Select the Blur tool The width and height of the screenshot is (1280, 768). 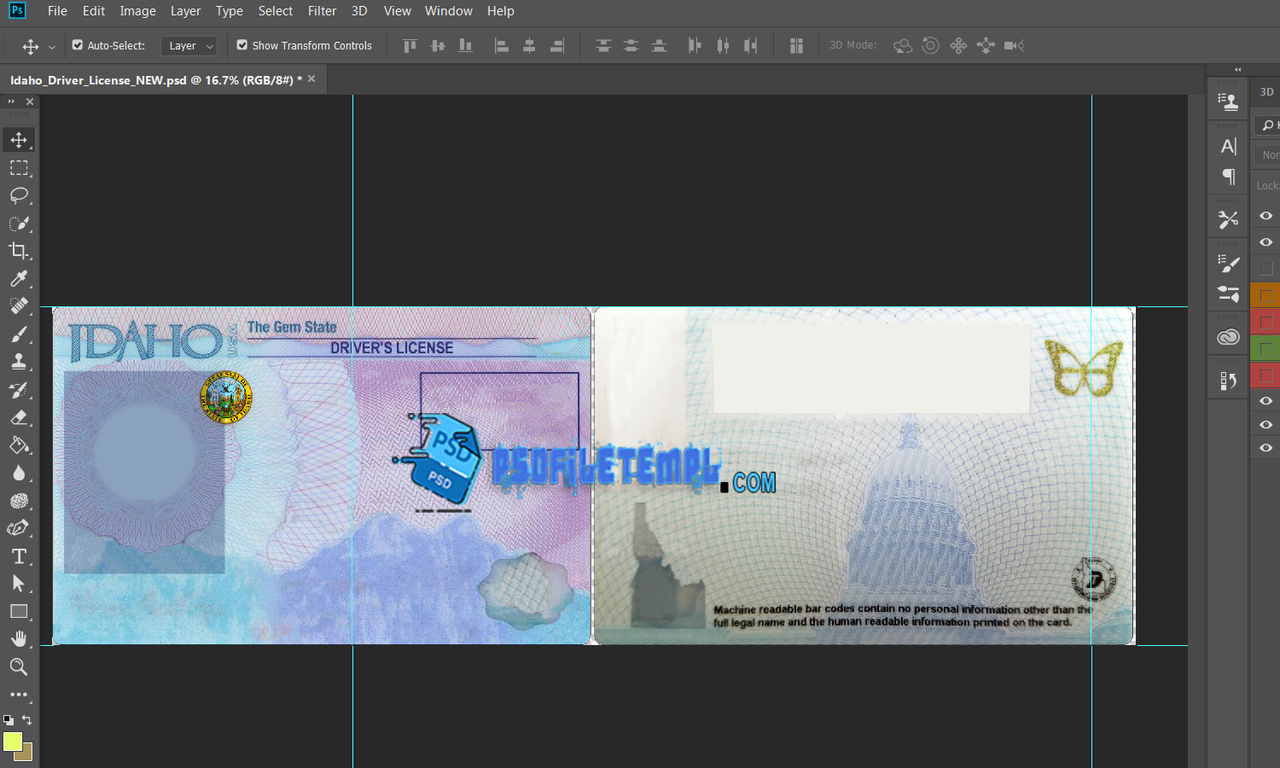tap(19, 473)
